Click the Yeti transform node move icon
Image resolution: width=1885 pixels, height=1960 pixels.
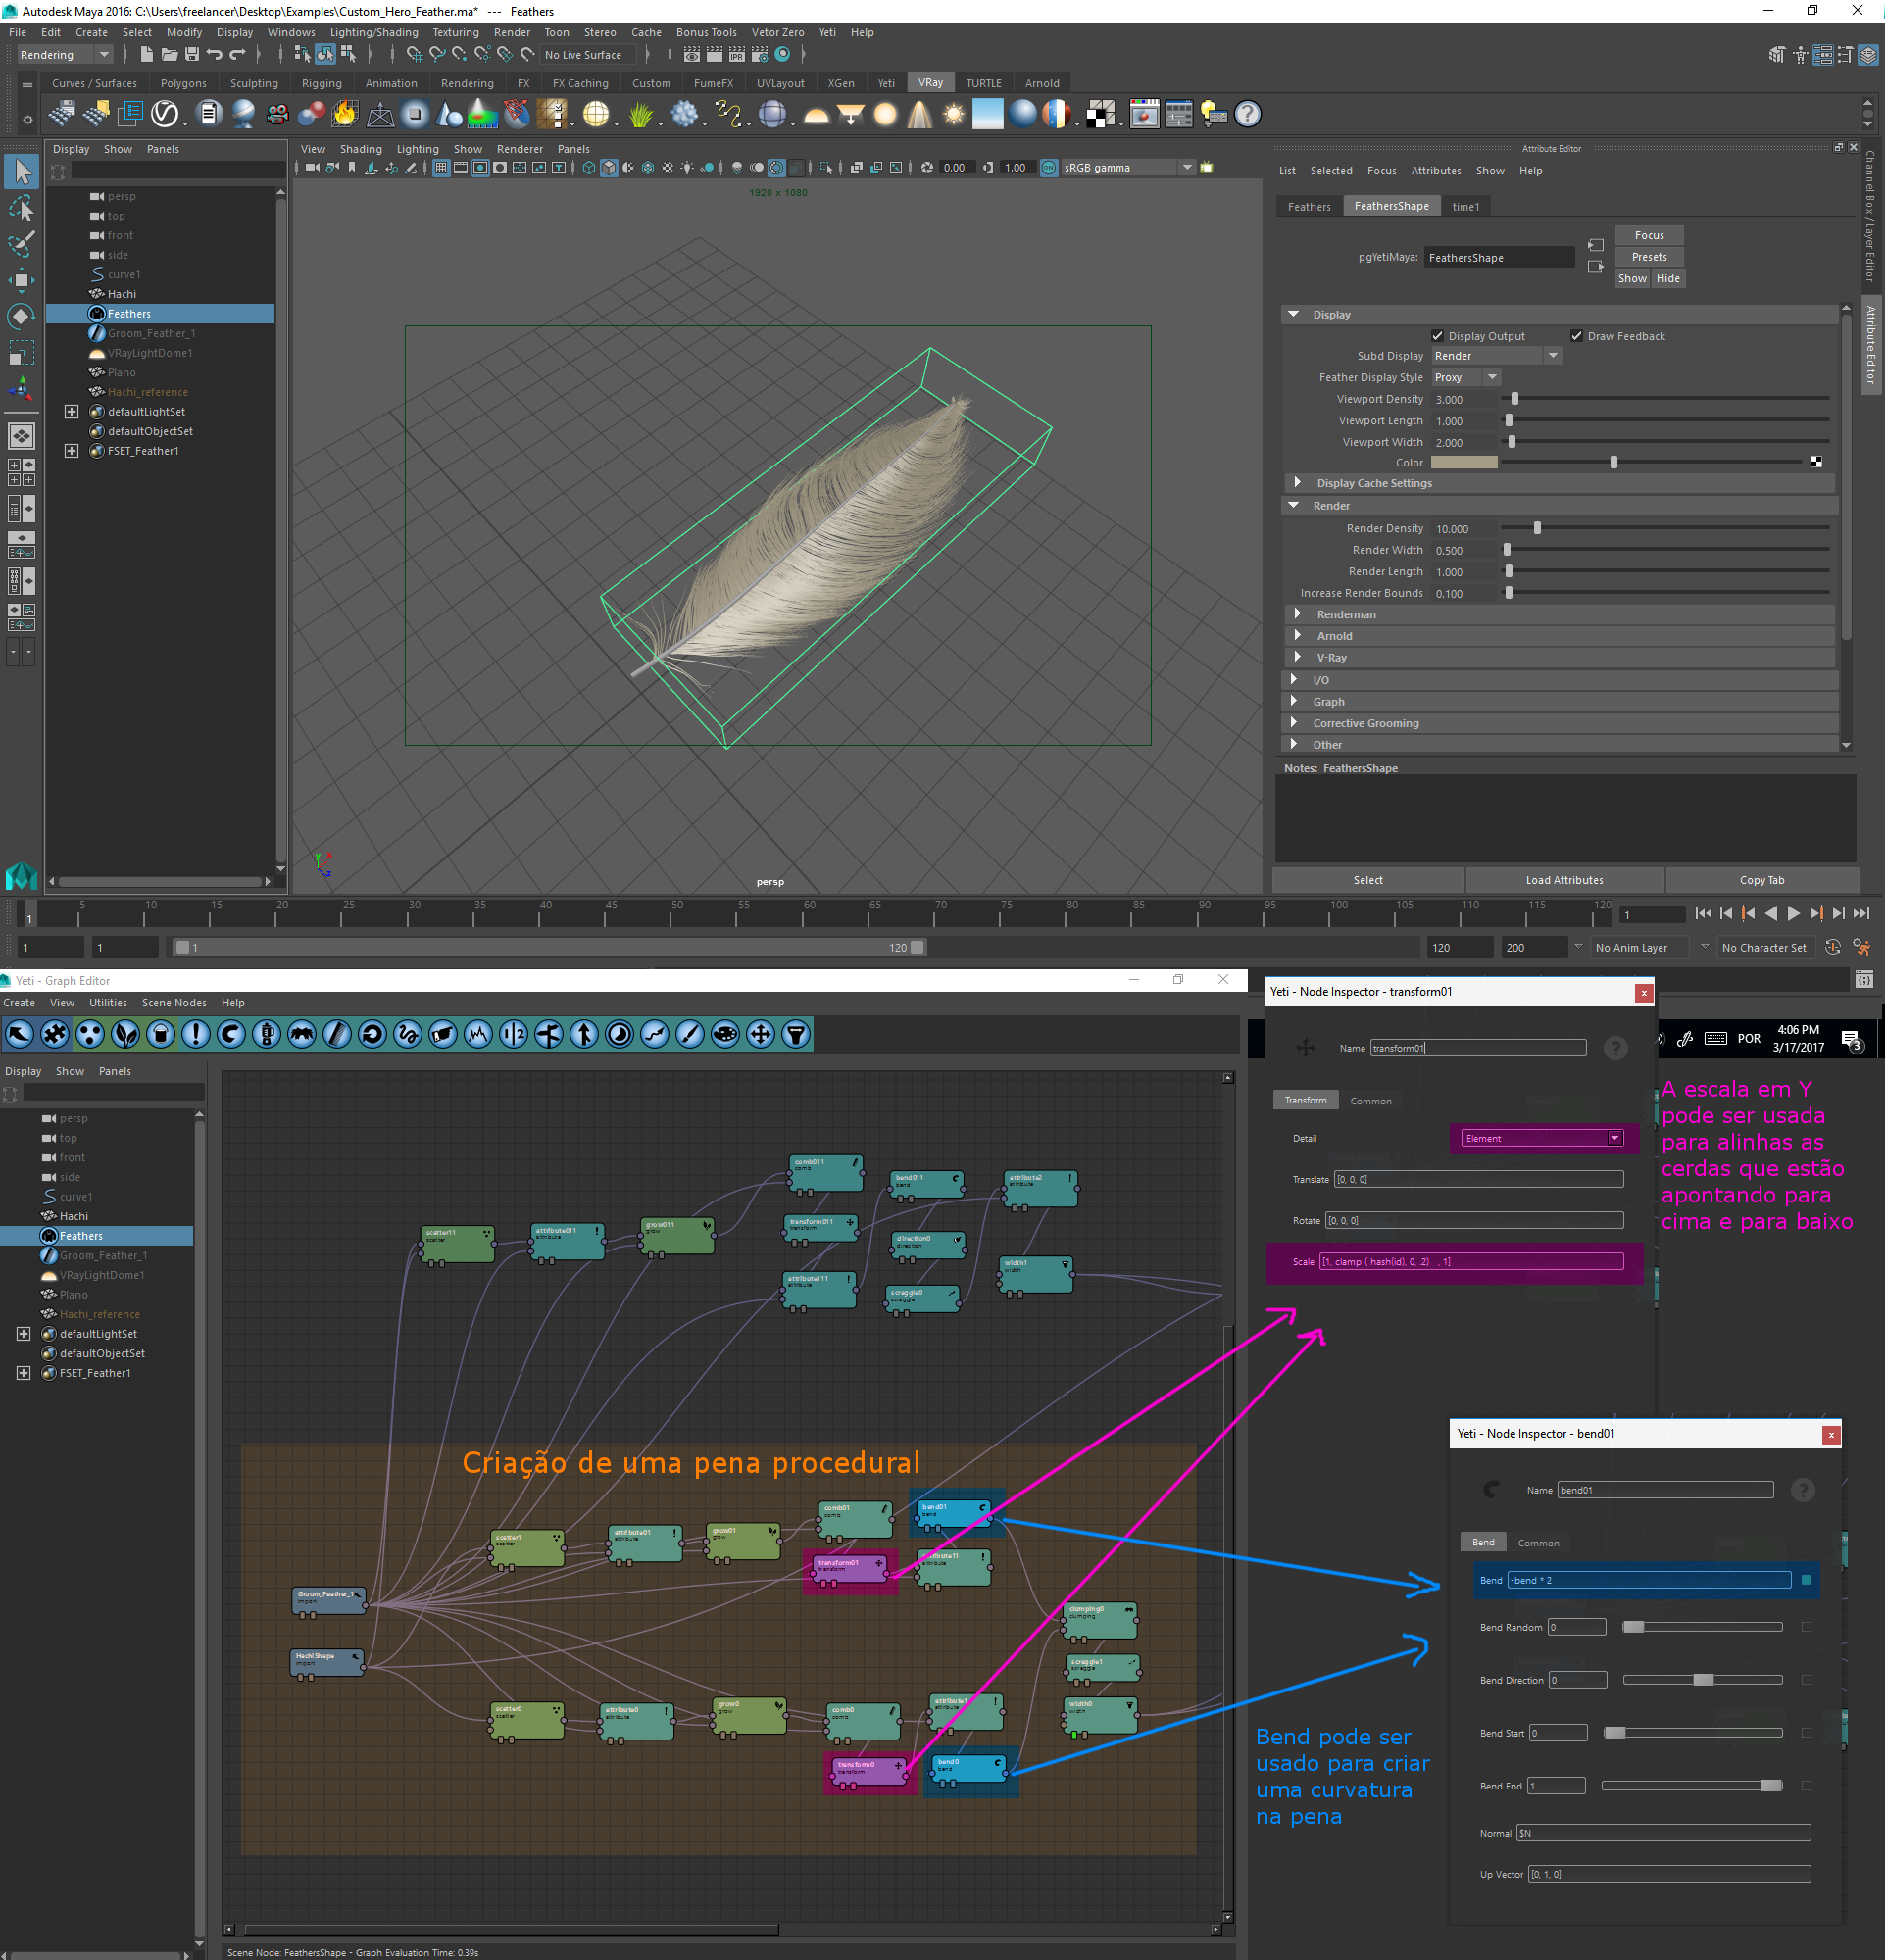point(760,1034)
